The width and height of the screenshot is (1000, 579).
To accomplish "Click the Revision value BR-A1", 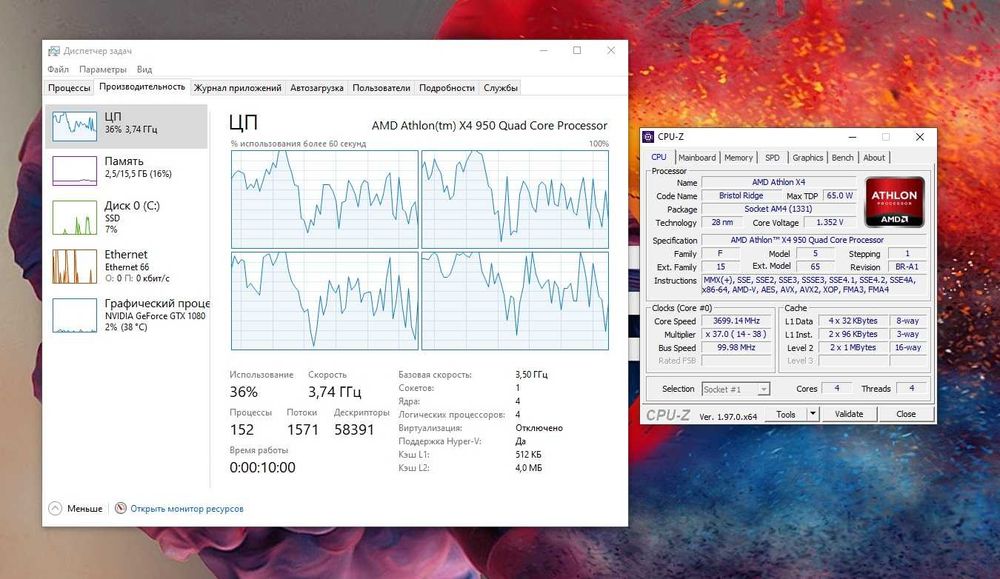I will [x=906, y=267].
